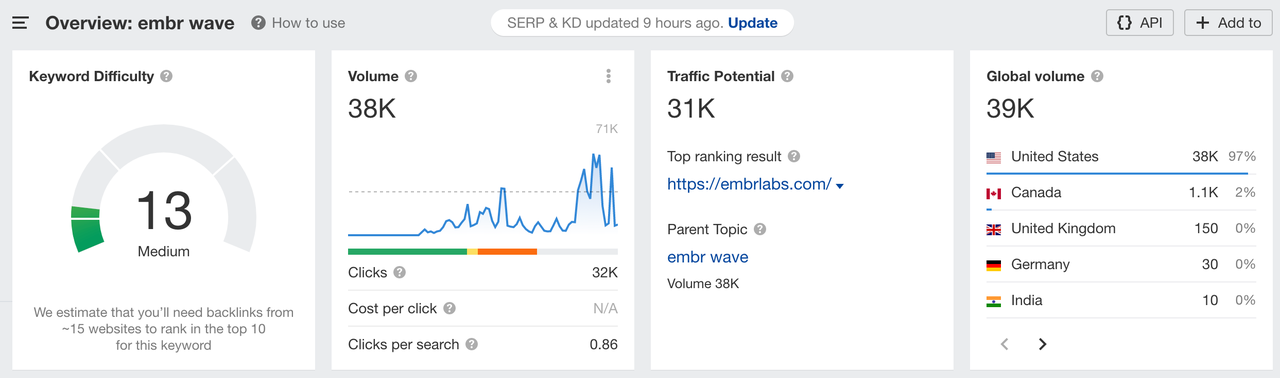Viewport: 1280px width, 378px height.
Task: Show the Clicks per search help icon
Action: tap(472, 345)
